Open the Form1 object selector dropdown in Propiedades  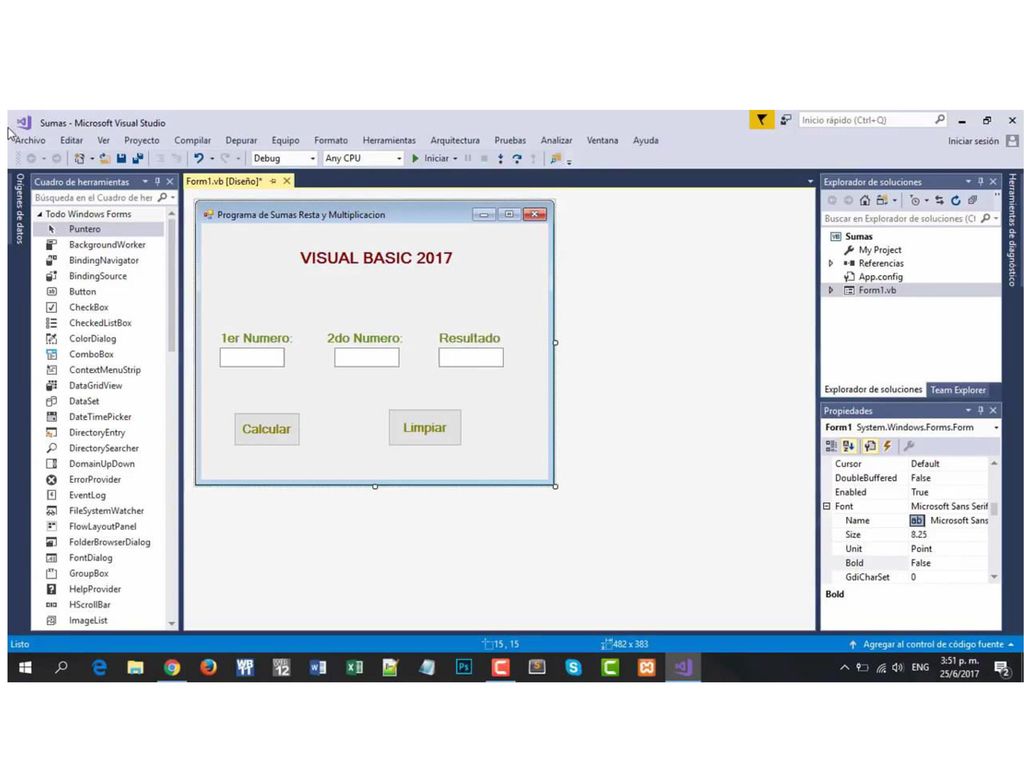[x=996, y=428]
